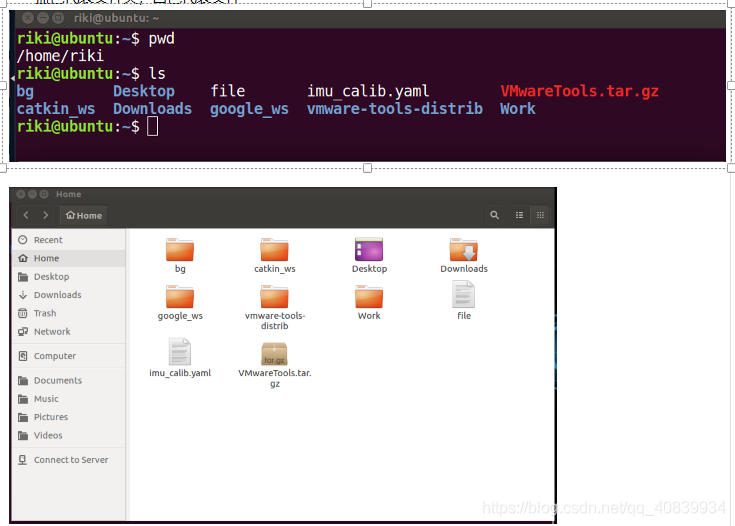Open the bg folder icon
The height and width of the screenshot is (526, 735).
click(x=180, y=249)
